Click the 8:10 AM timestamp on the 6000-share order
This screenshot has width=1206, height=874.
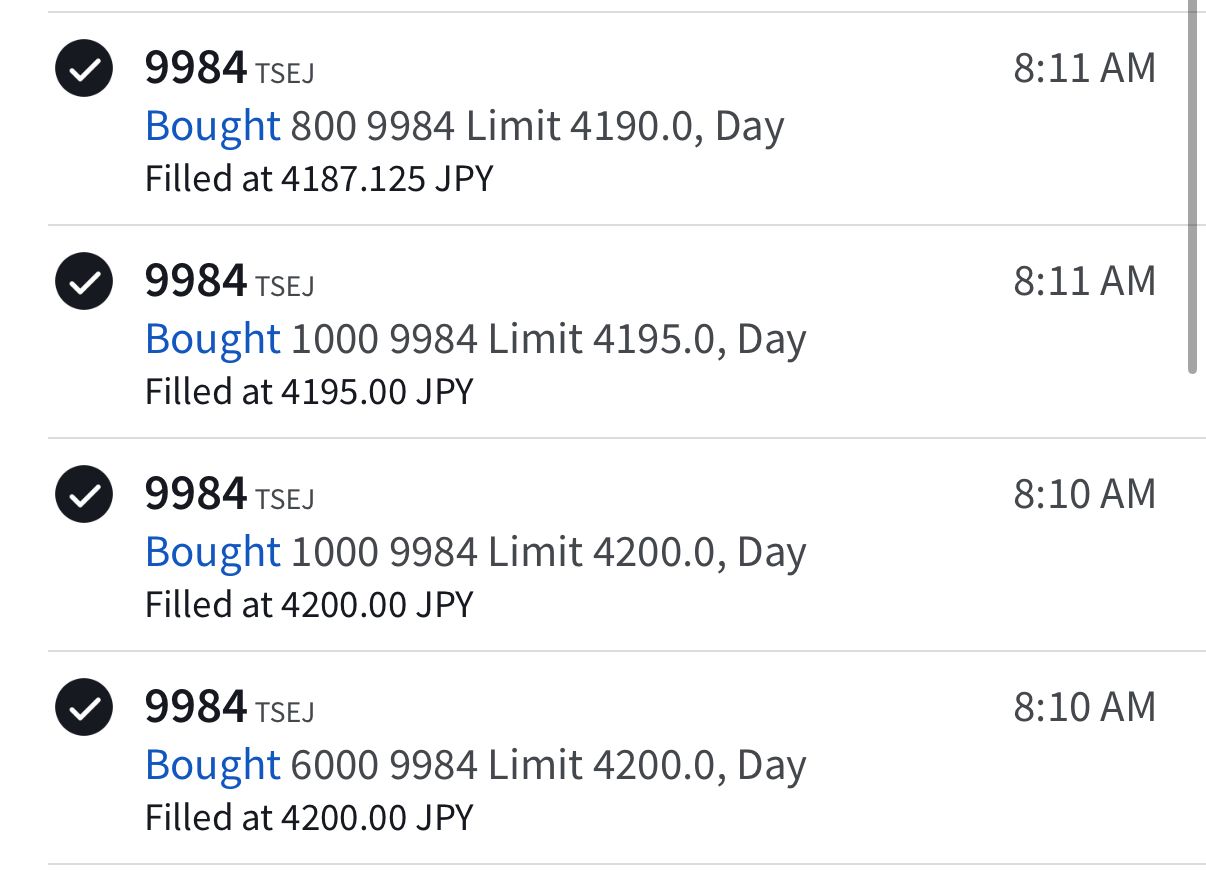click(x=1084, y=707)
